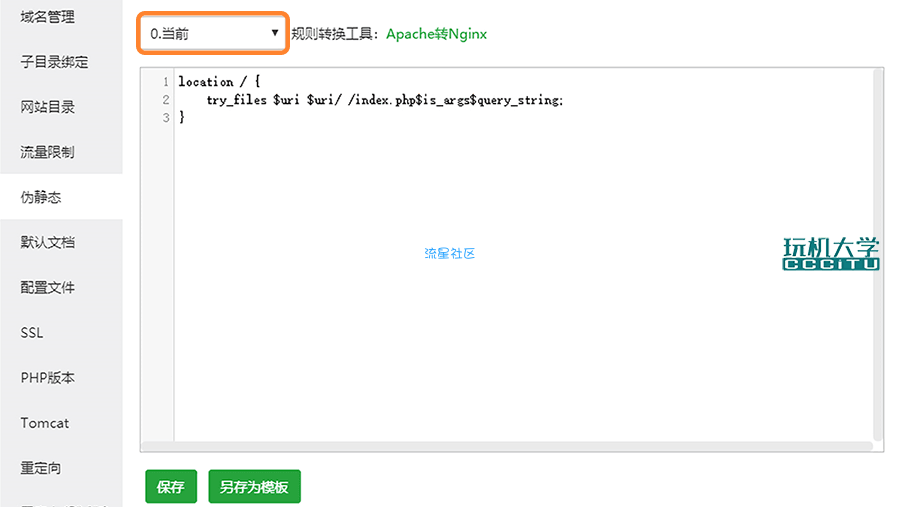
Task: Open the 0.当前 rewrite template dropdown
Action: coord(212,33)
